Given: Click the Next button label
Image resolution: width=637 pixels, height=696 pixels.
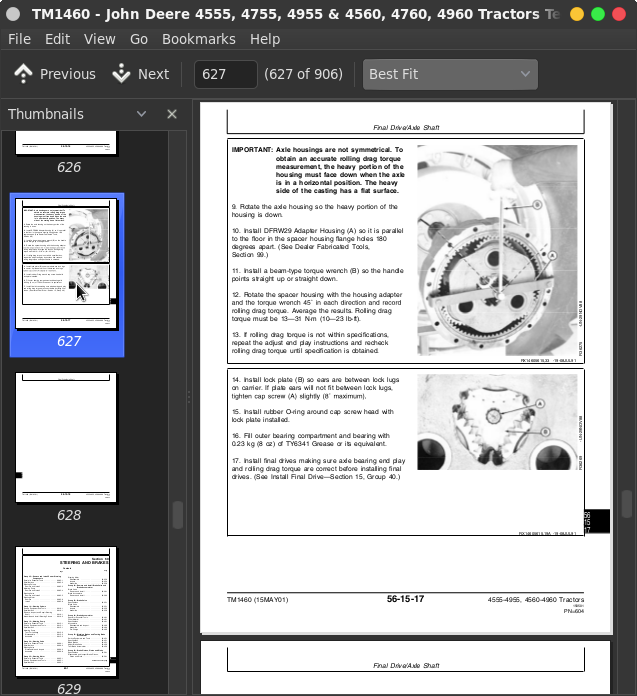Looking at the screenshot, I should tap(153, 74).
